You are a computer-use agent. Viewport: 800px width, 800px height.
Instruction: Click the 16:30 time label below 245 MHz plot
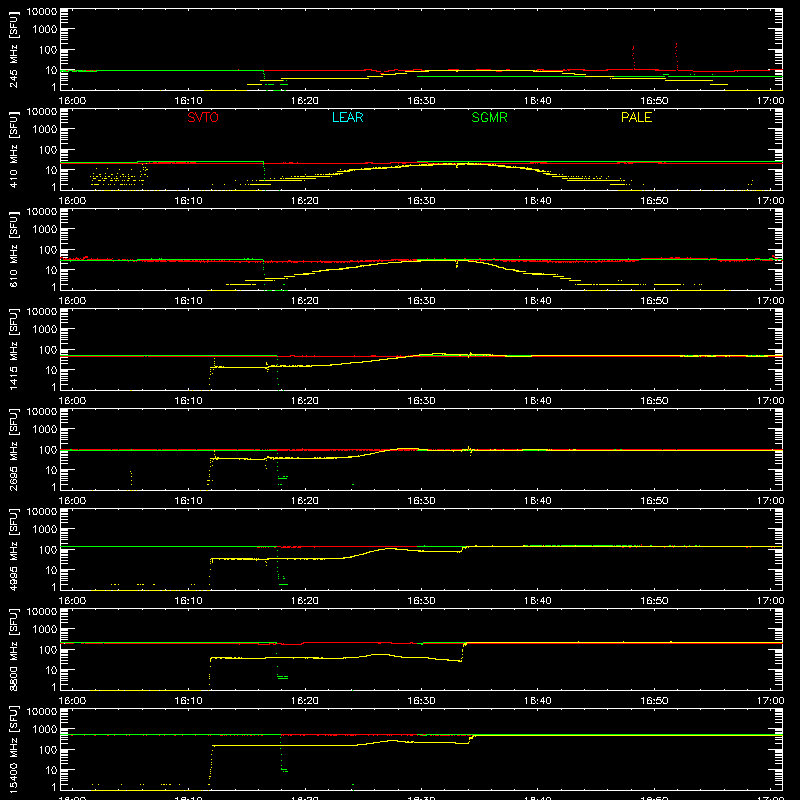click(421, 101)
